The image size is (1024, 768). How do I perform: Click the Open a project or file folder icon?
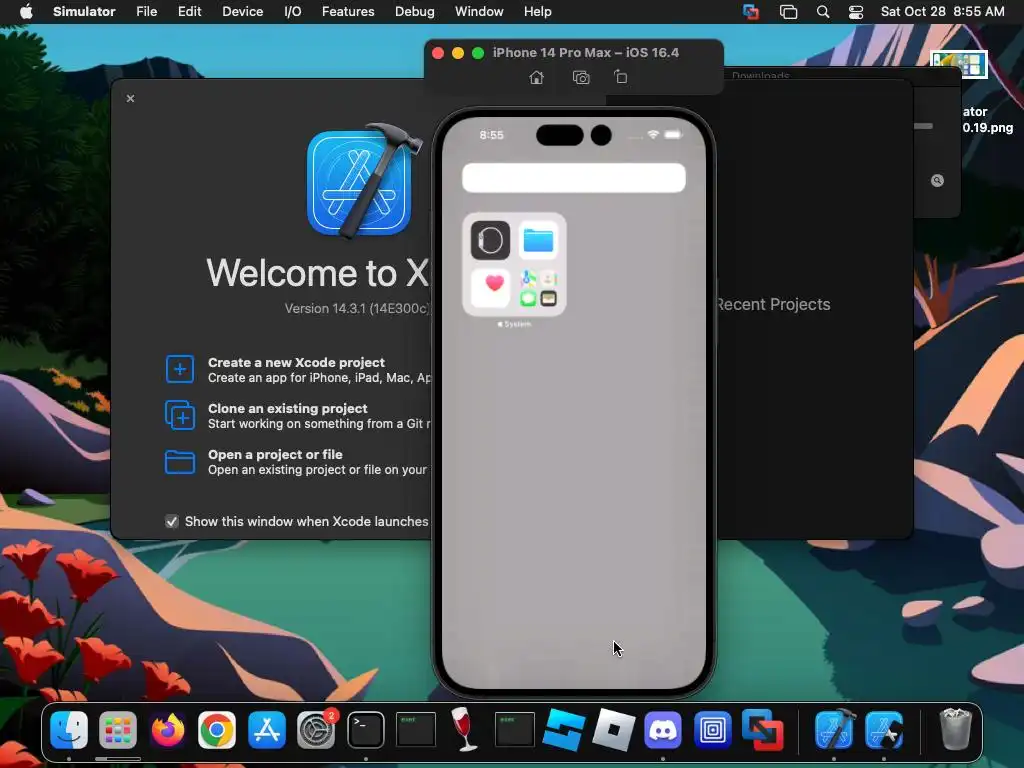pyautogui.click(x=180, y=462)
